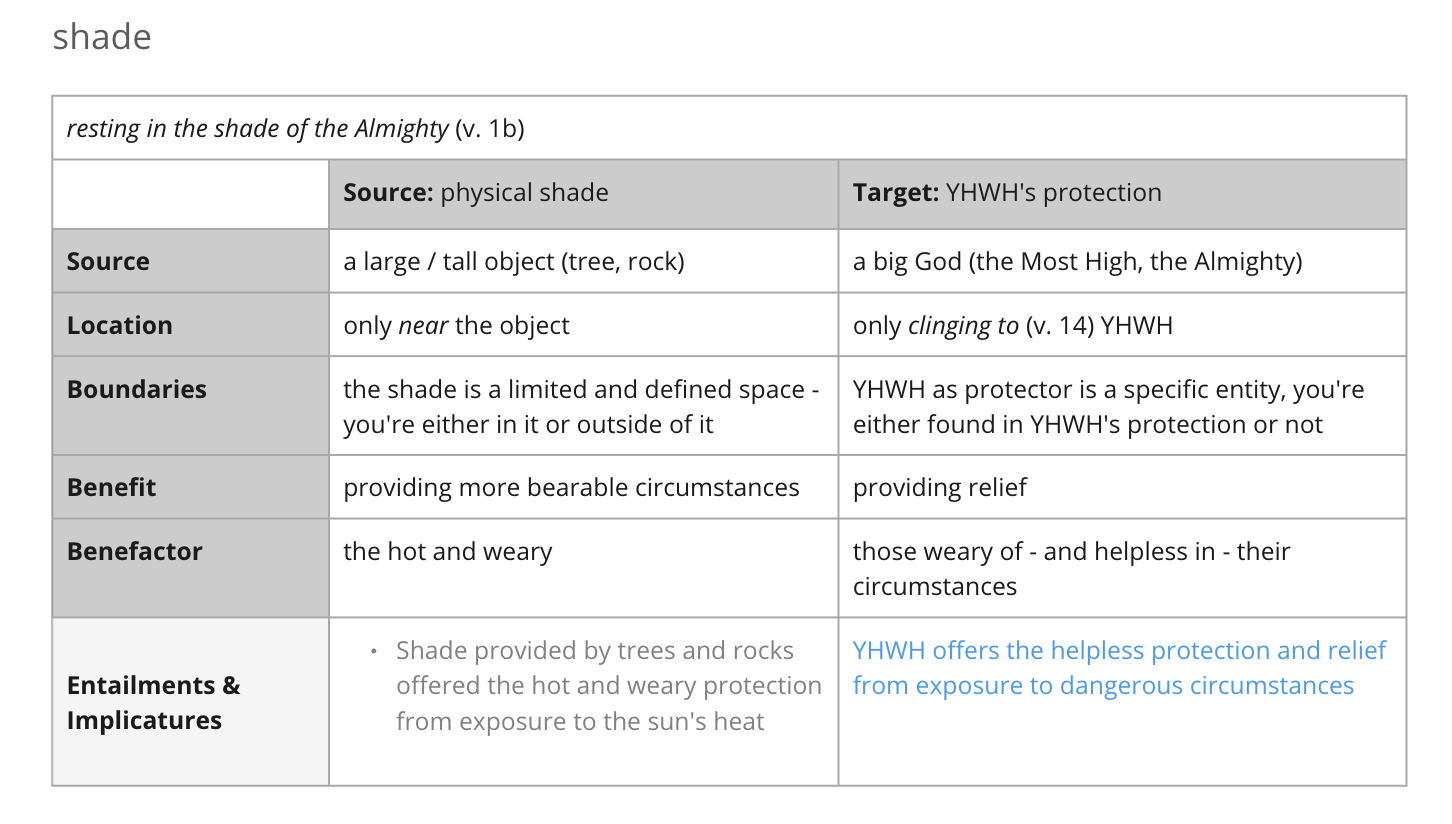Select the "Source" row label cell
This screenshot has height=824, width=1452.
coord(108,262)
